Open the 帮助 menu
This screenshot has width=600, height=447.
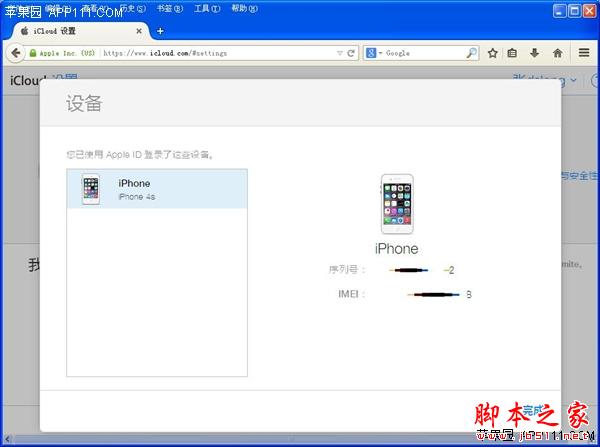click(x=245, y=8)
